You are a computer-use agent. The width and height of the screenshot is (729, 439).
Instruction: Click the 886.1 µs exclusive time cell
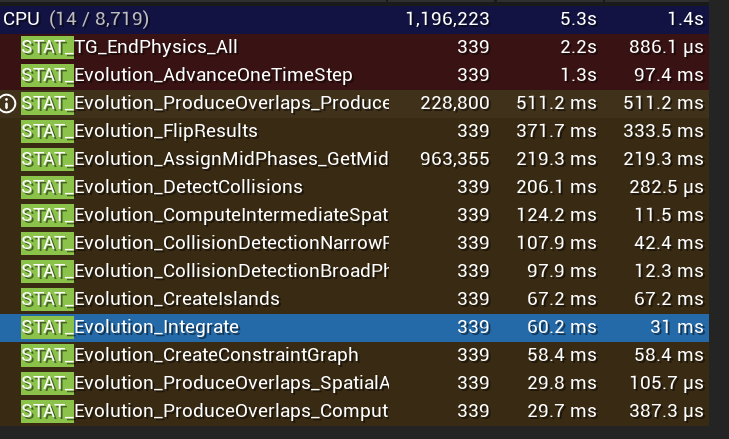pos(666,47)
